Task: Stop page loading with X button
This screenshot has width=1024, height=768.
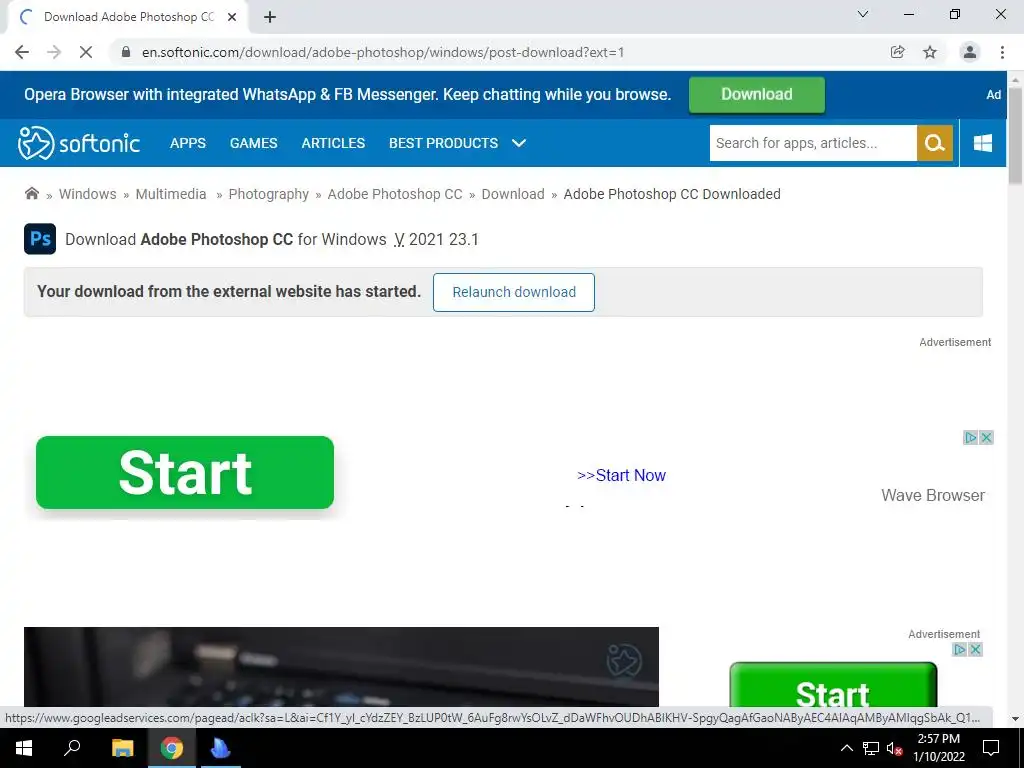Action: [x=86, y=52]
